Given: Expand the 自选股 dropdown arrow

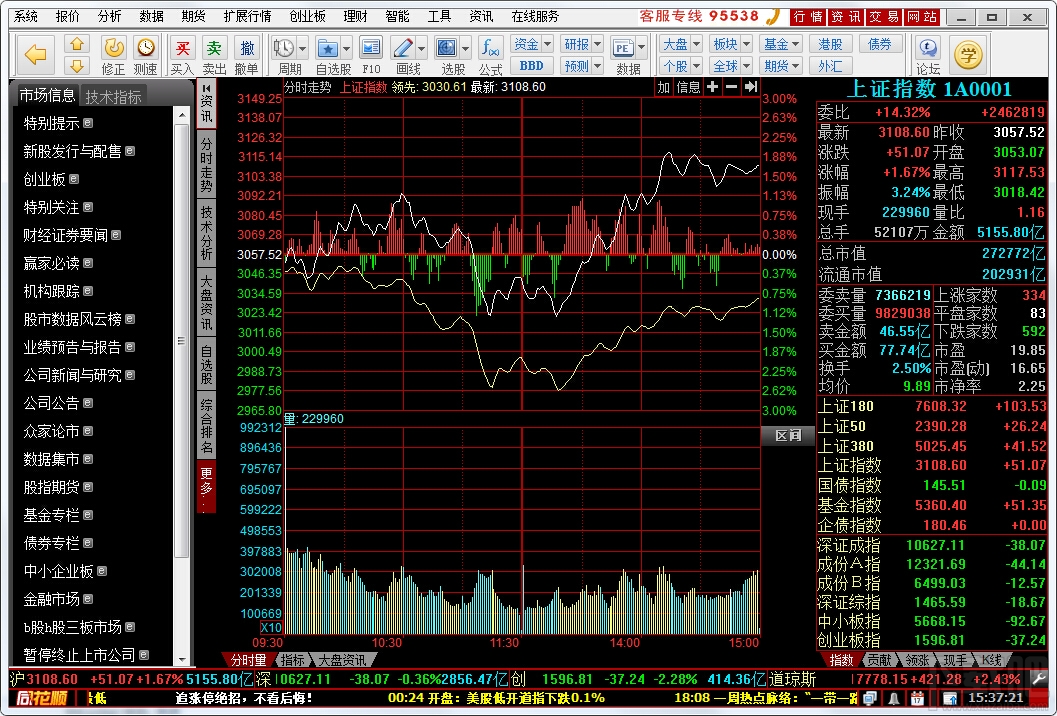Looking at the screenshot, I should (x=346, y=49).
